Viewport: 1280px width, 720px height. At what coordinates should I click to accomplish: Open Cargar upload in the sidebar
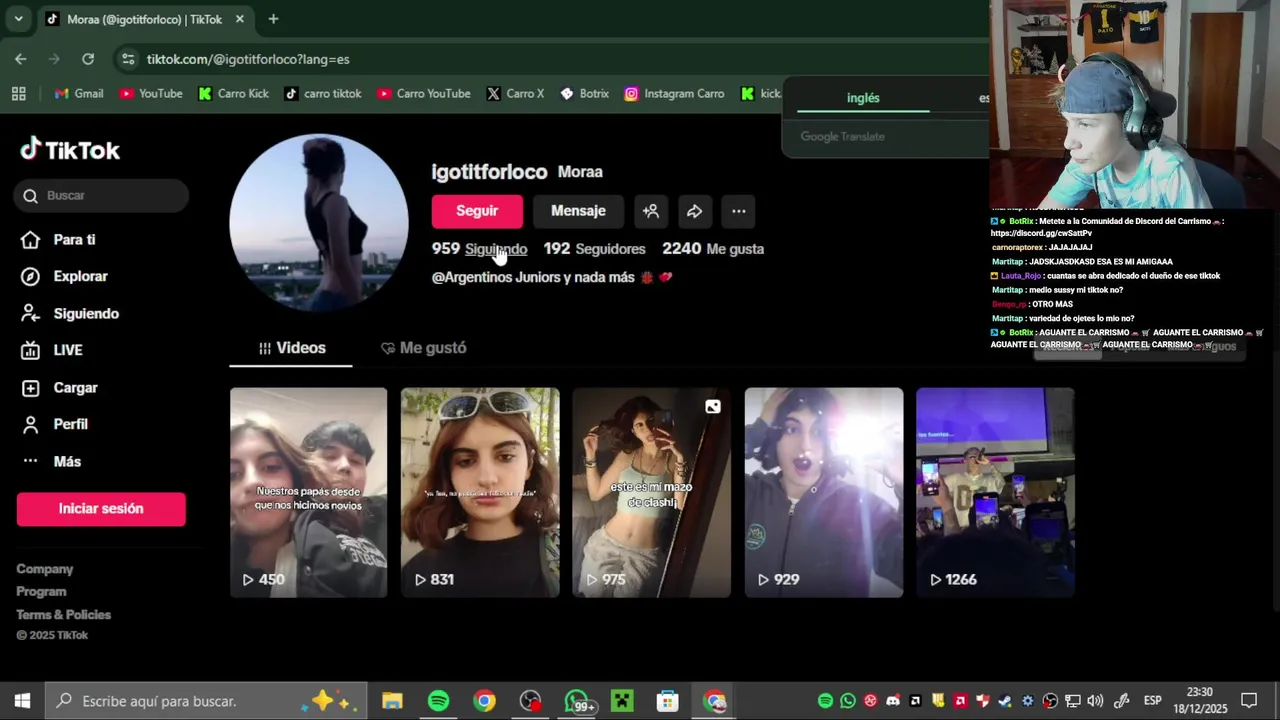[60, 388]
